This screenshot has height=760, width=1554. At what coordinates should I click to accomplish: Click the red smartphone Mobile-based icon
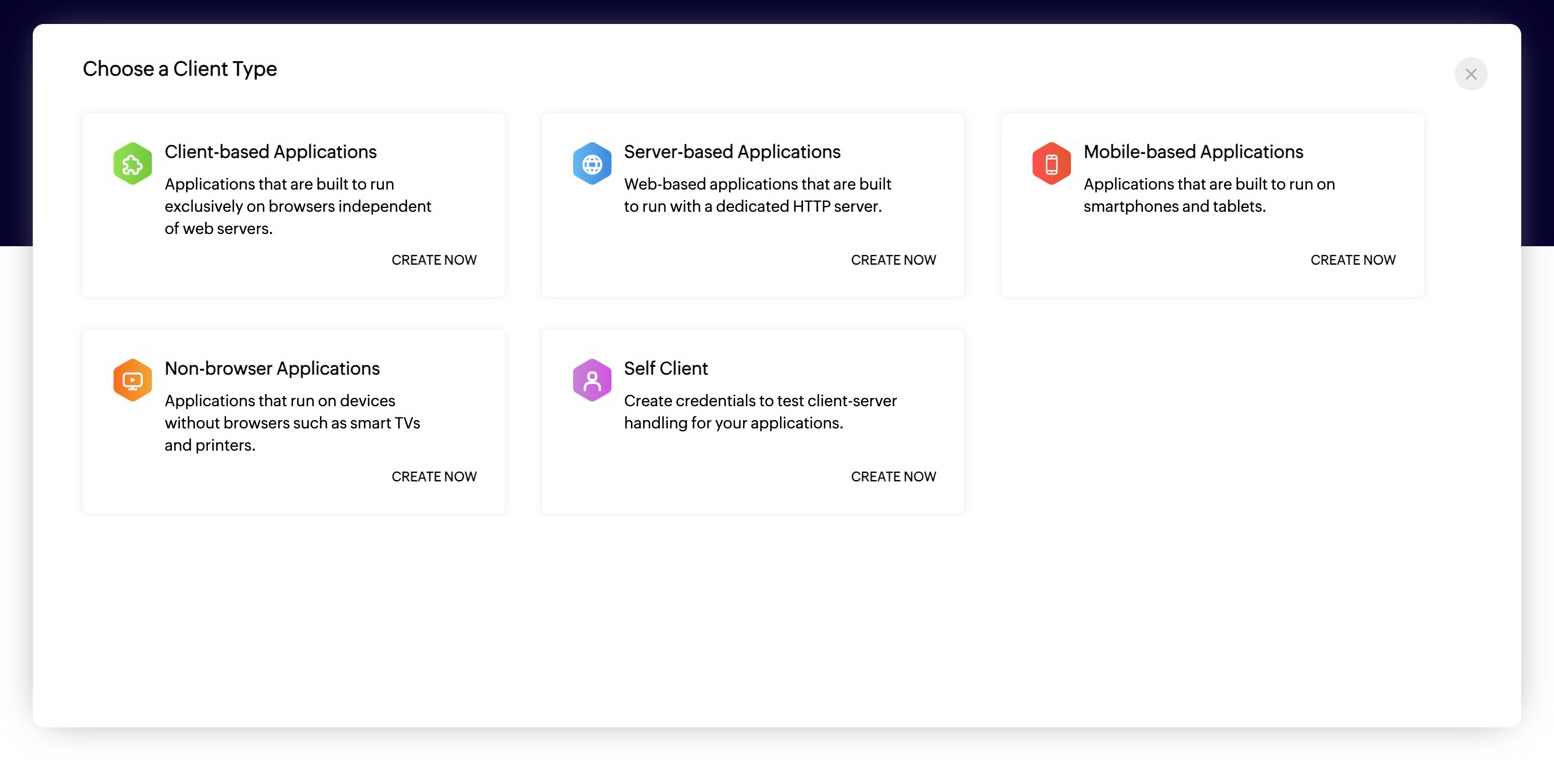click(x=1051, y=164)
